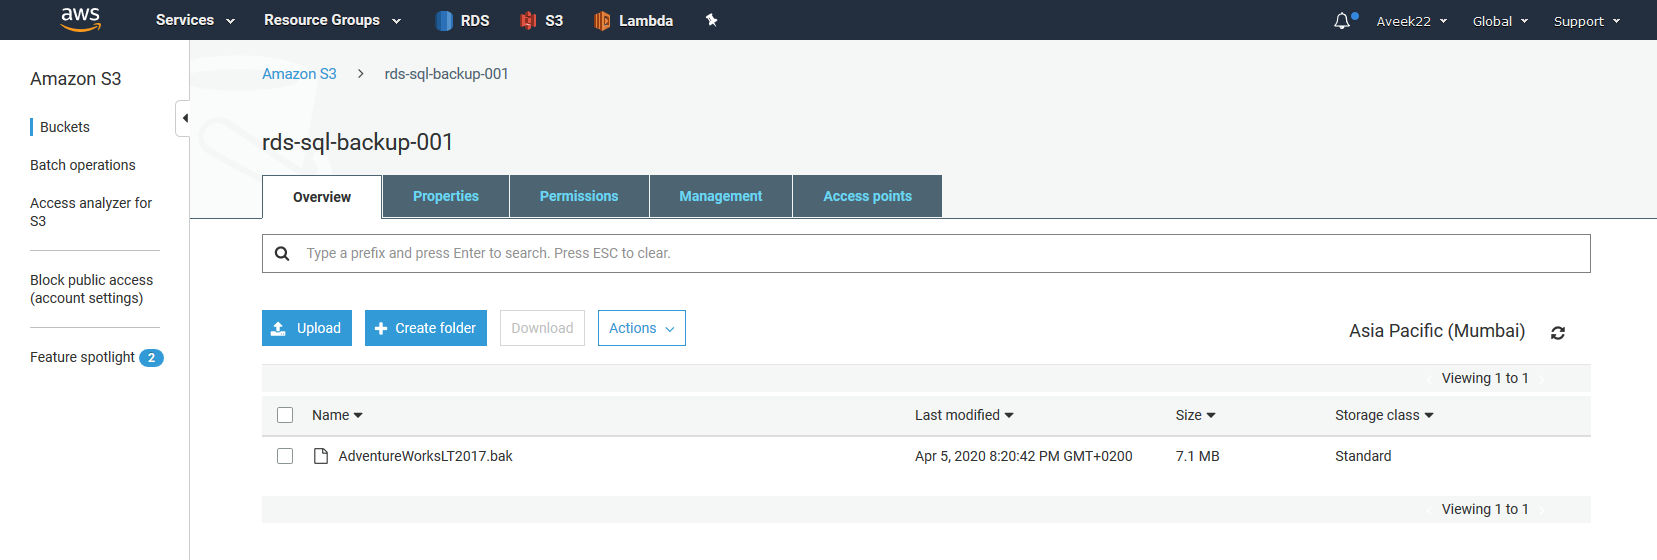Open the Aveek22 account dropdown
This screenshot has height=560, width=1657.
1411,21
